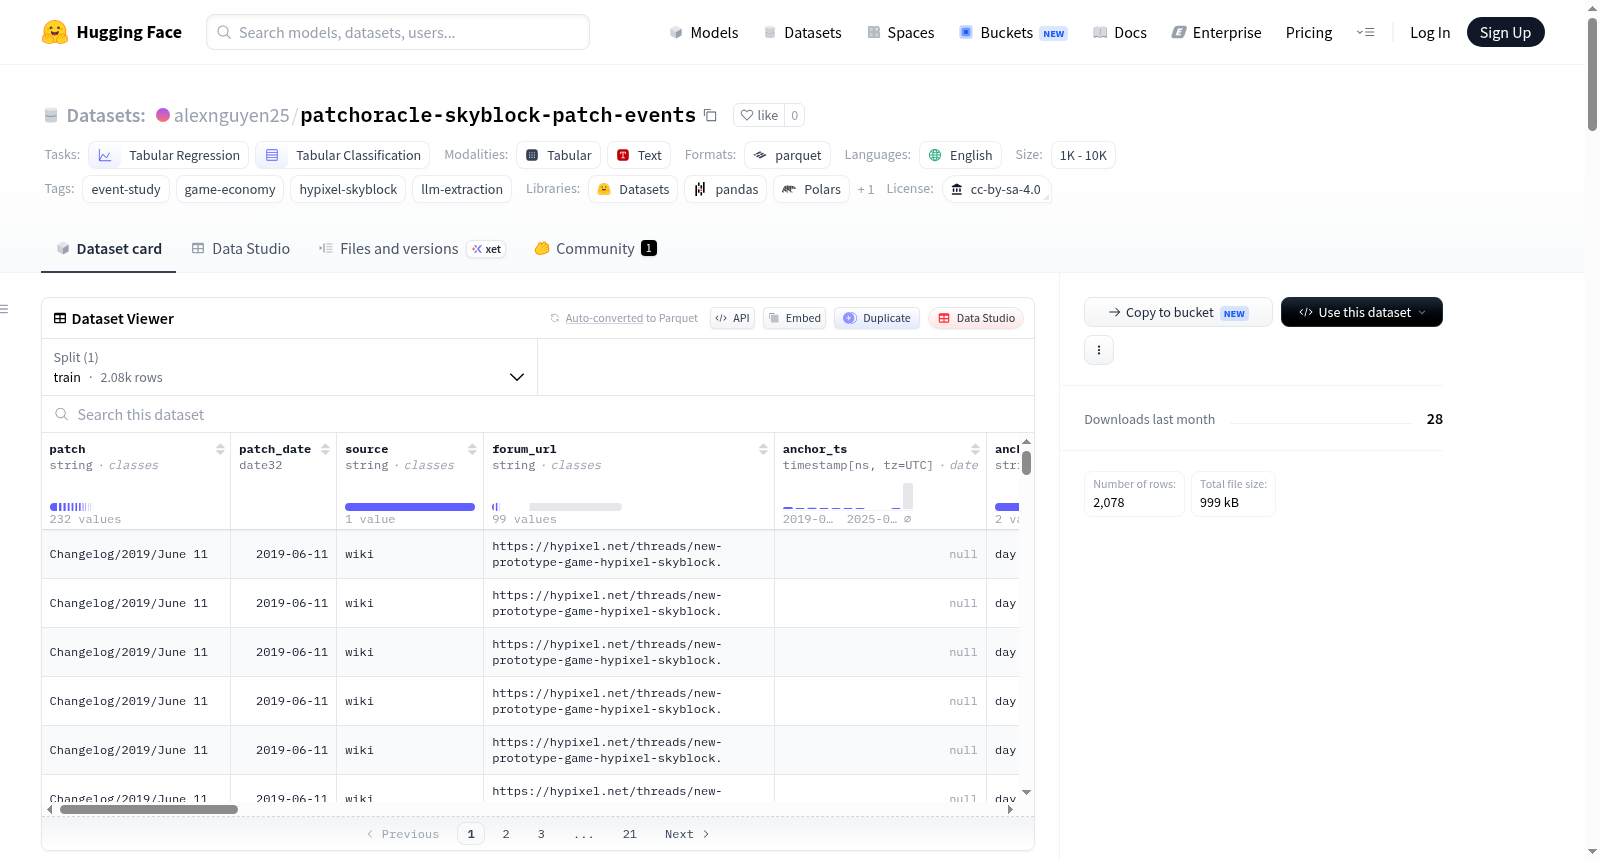This screenshot has width=1600, height=861.
Task: Open the more options three-dot button
Action: [x=1099, y=350]
